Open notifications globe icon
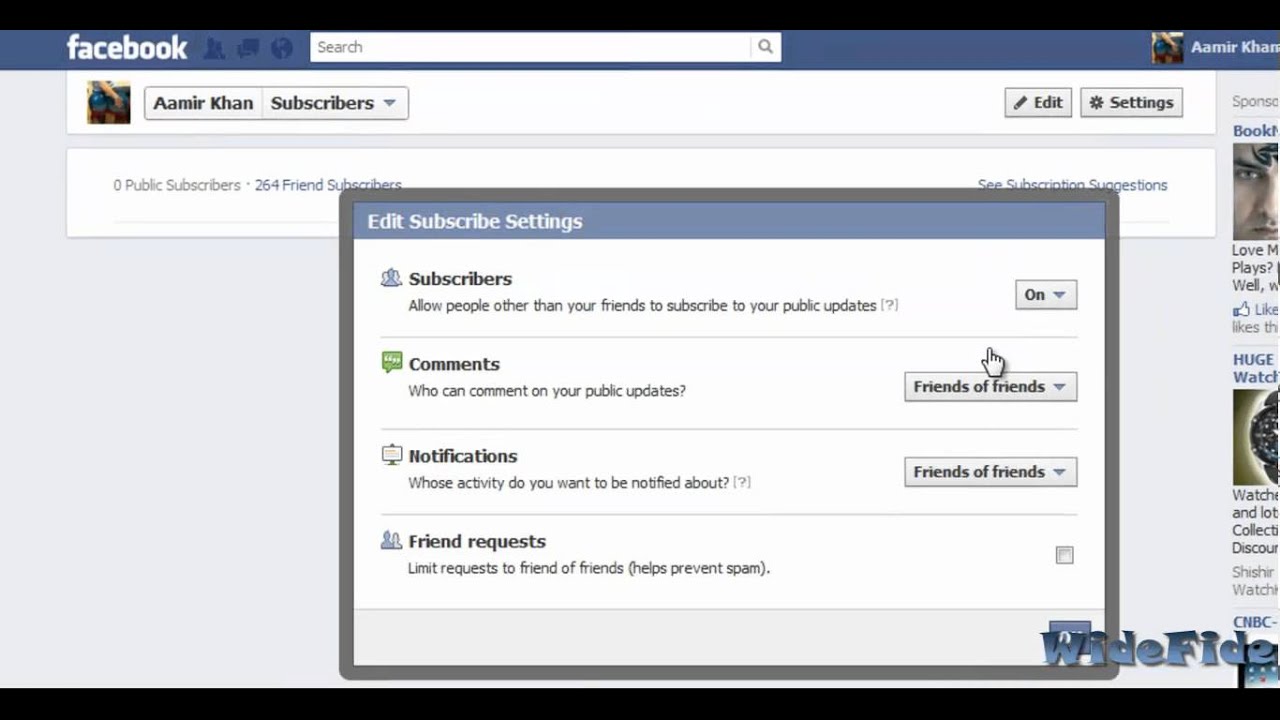This screenshot has height=720, width=1280. tap(282, 47)
